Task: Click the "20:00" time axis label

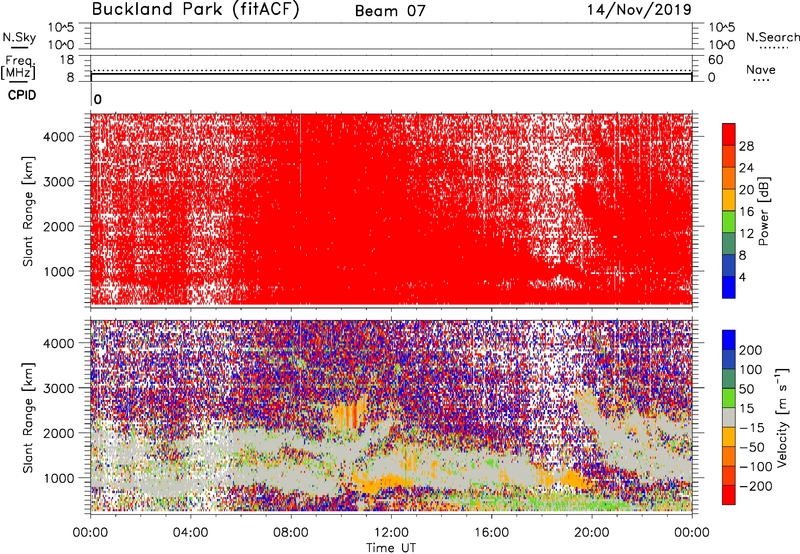Action: [591, 533]
